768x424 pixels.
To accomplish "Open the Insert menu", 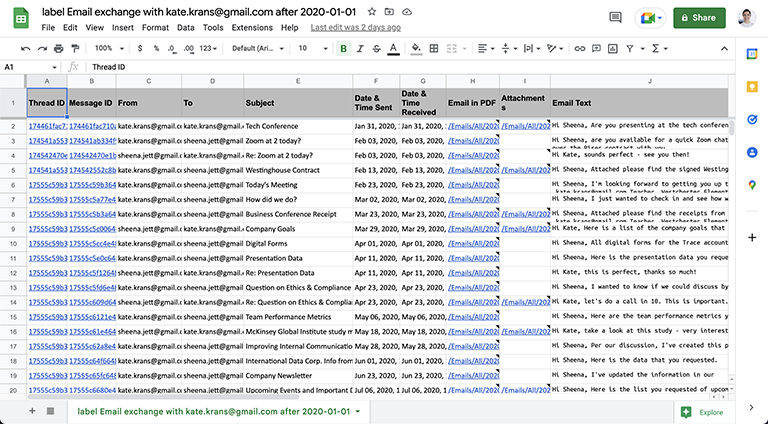I will click(x=122, y=28).
